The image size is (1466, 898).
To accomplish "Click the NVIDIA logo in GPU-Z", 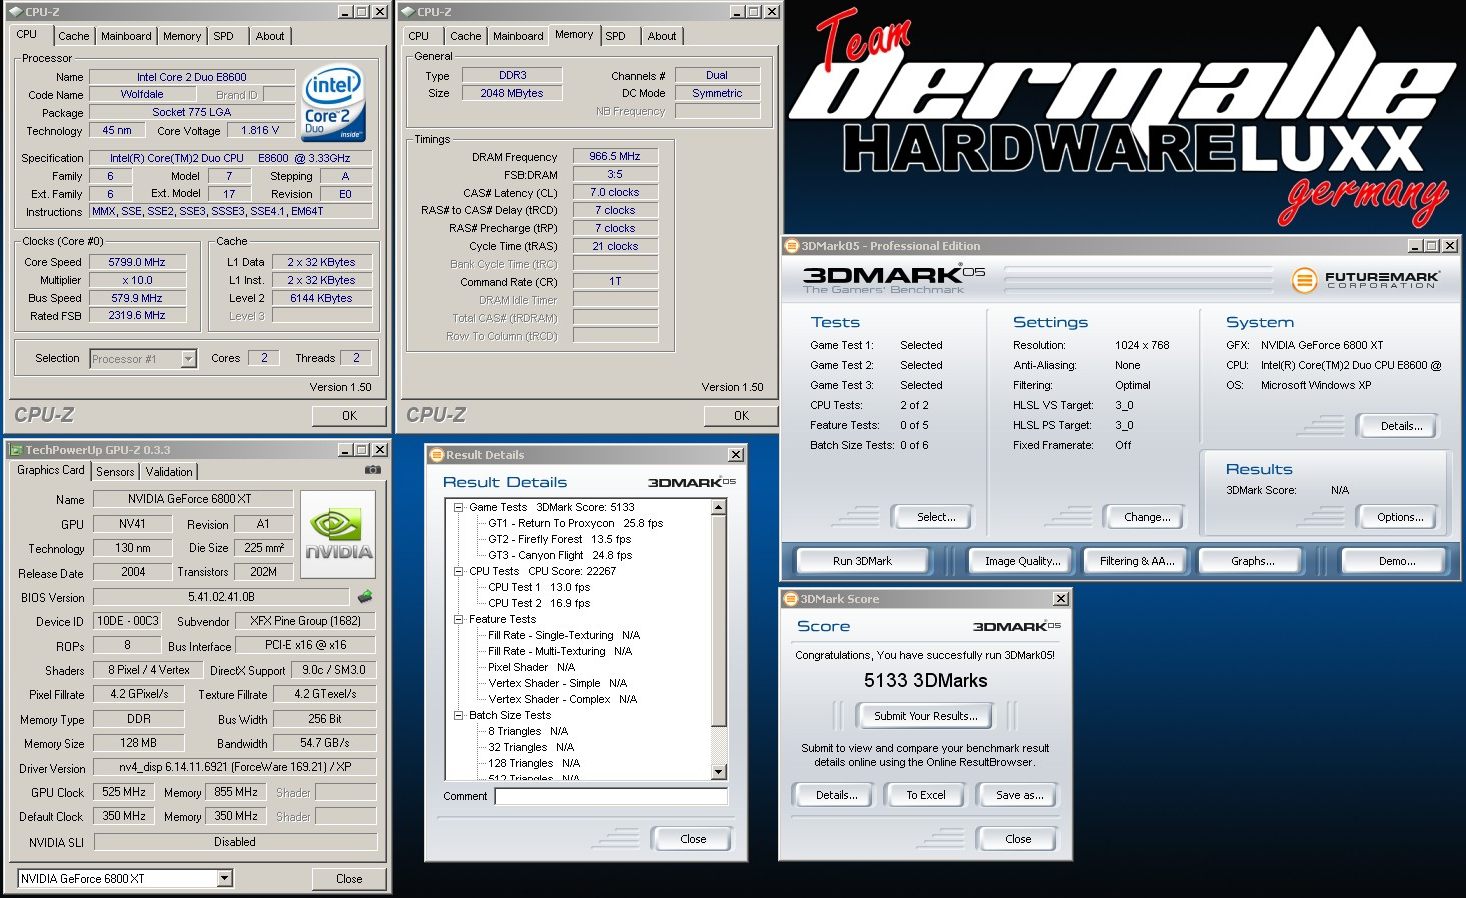I will tap(339, 534).
